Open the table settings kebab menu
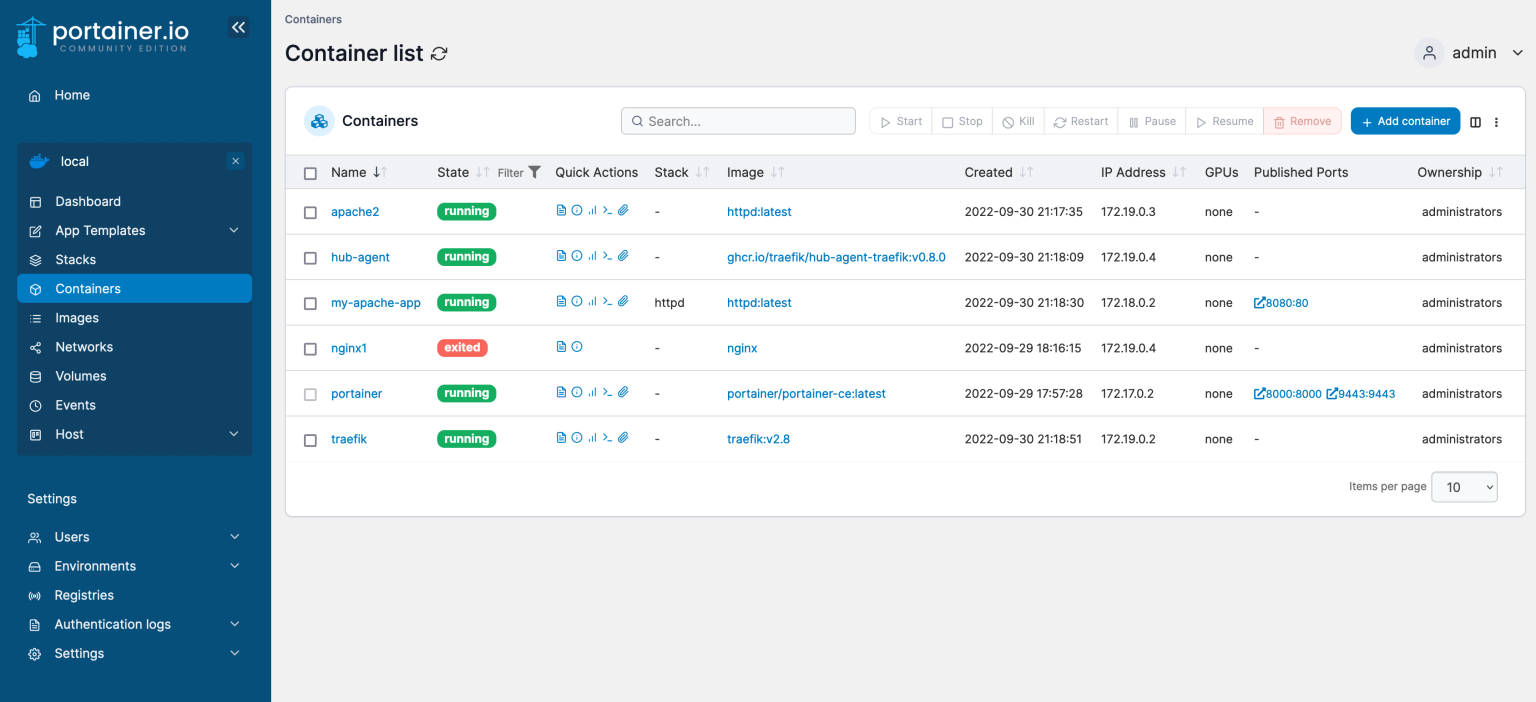Image resolution: width=1536 pixels, height=702 pixels. coord(1496,121)
